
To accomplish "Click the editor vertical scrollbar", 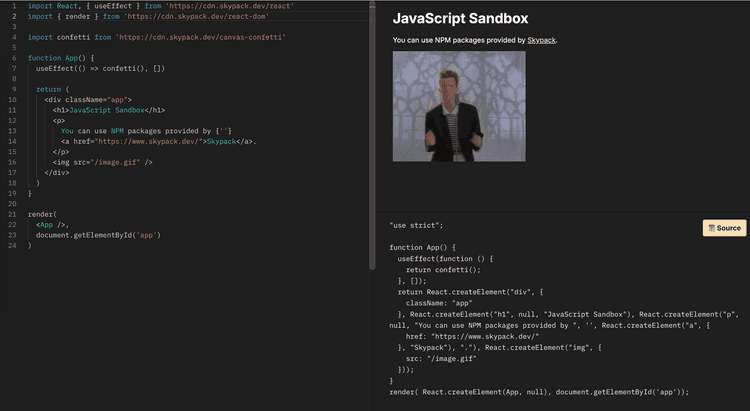I will [x=372, y=136].
